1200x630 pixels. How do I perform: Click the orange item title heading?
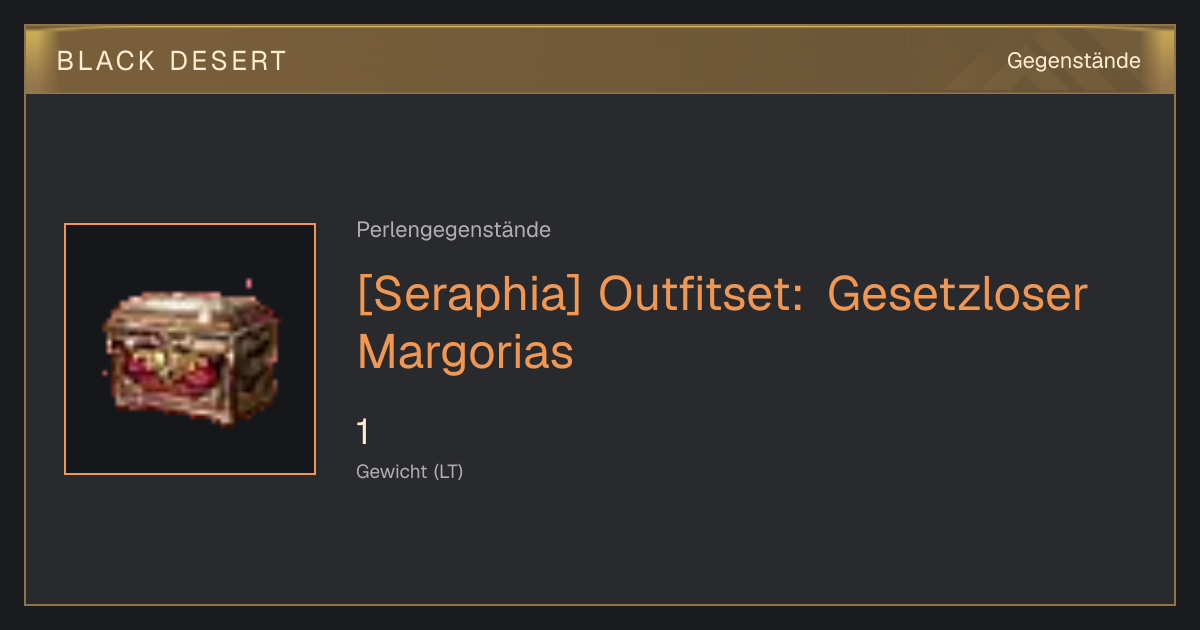tap(722, 322)
